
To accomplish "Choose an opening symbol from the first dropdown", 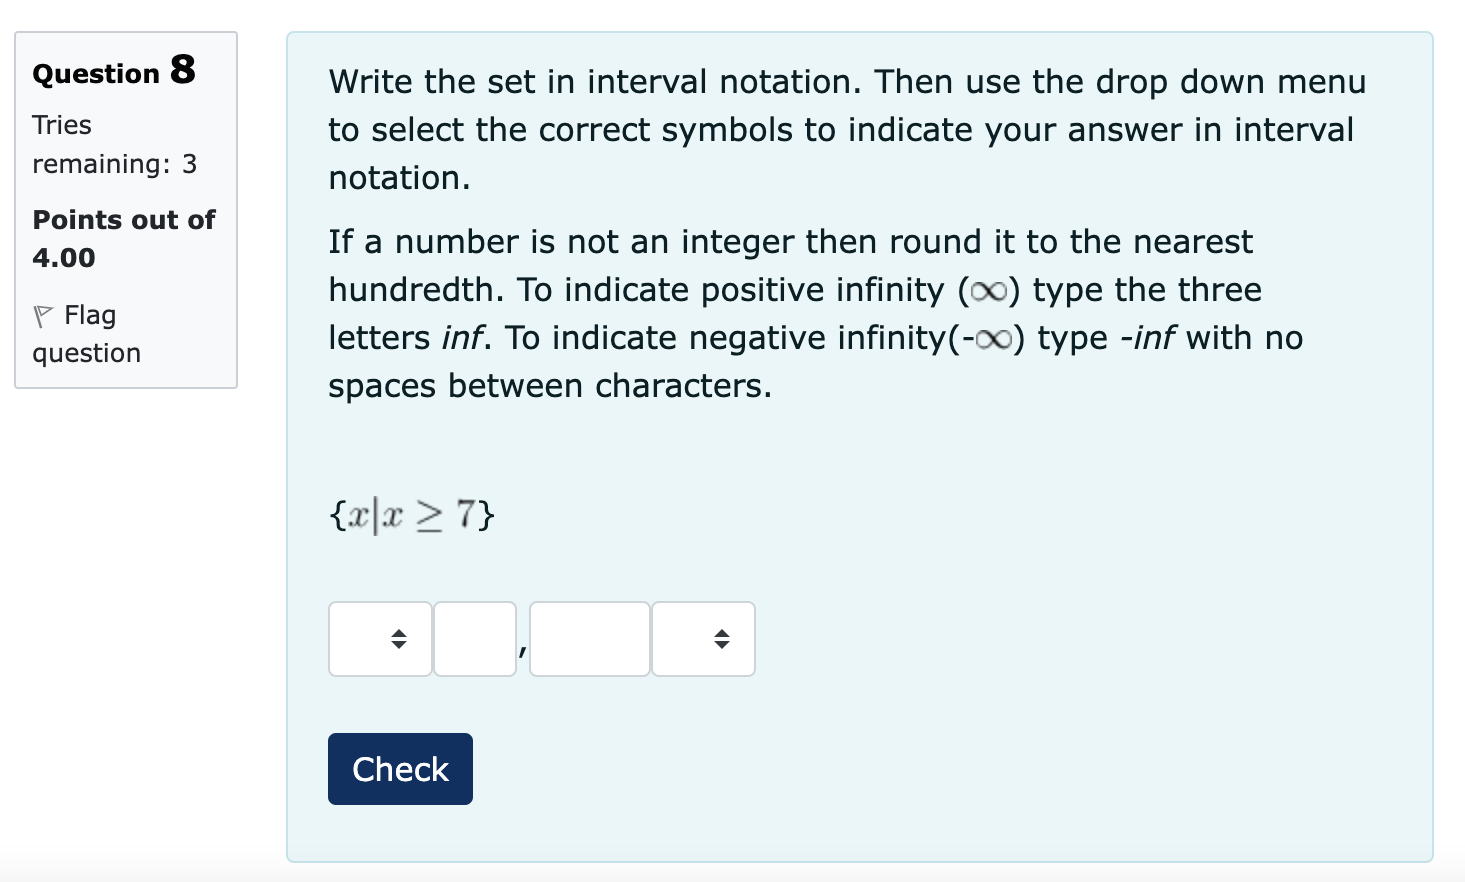I will (380, 639).
